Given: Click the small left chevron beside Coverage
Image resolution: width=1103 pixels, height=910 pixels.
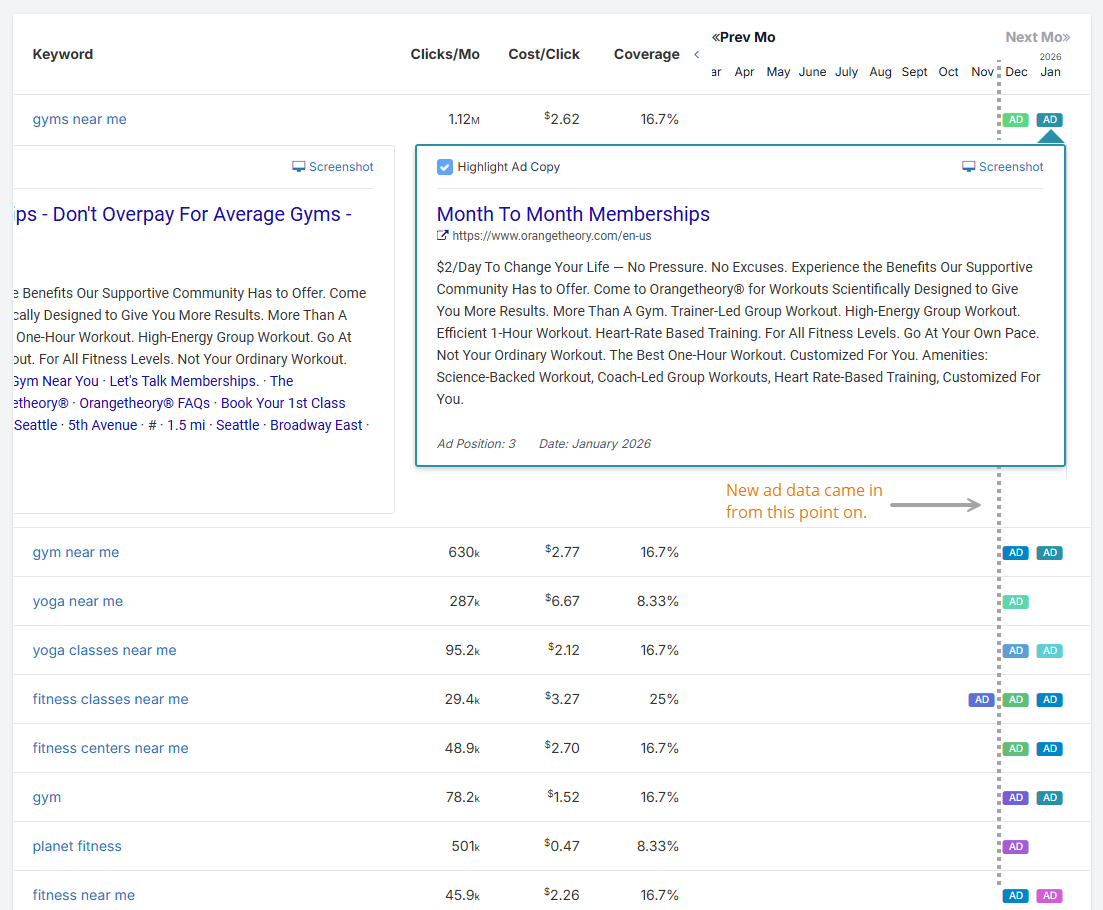Looking at the screenshot, I should click(x=696, y=54).
